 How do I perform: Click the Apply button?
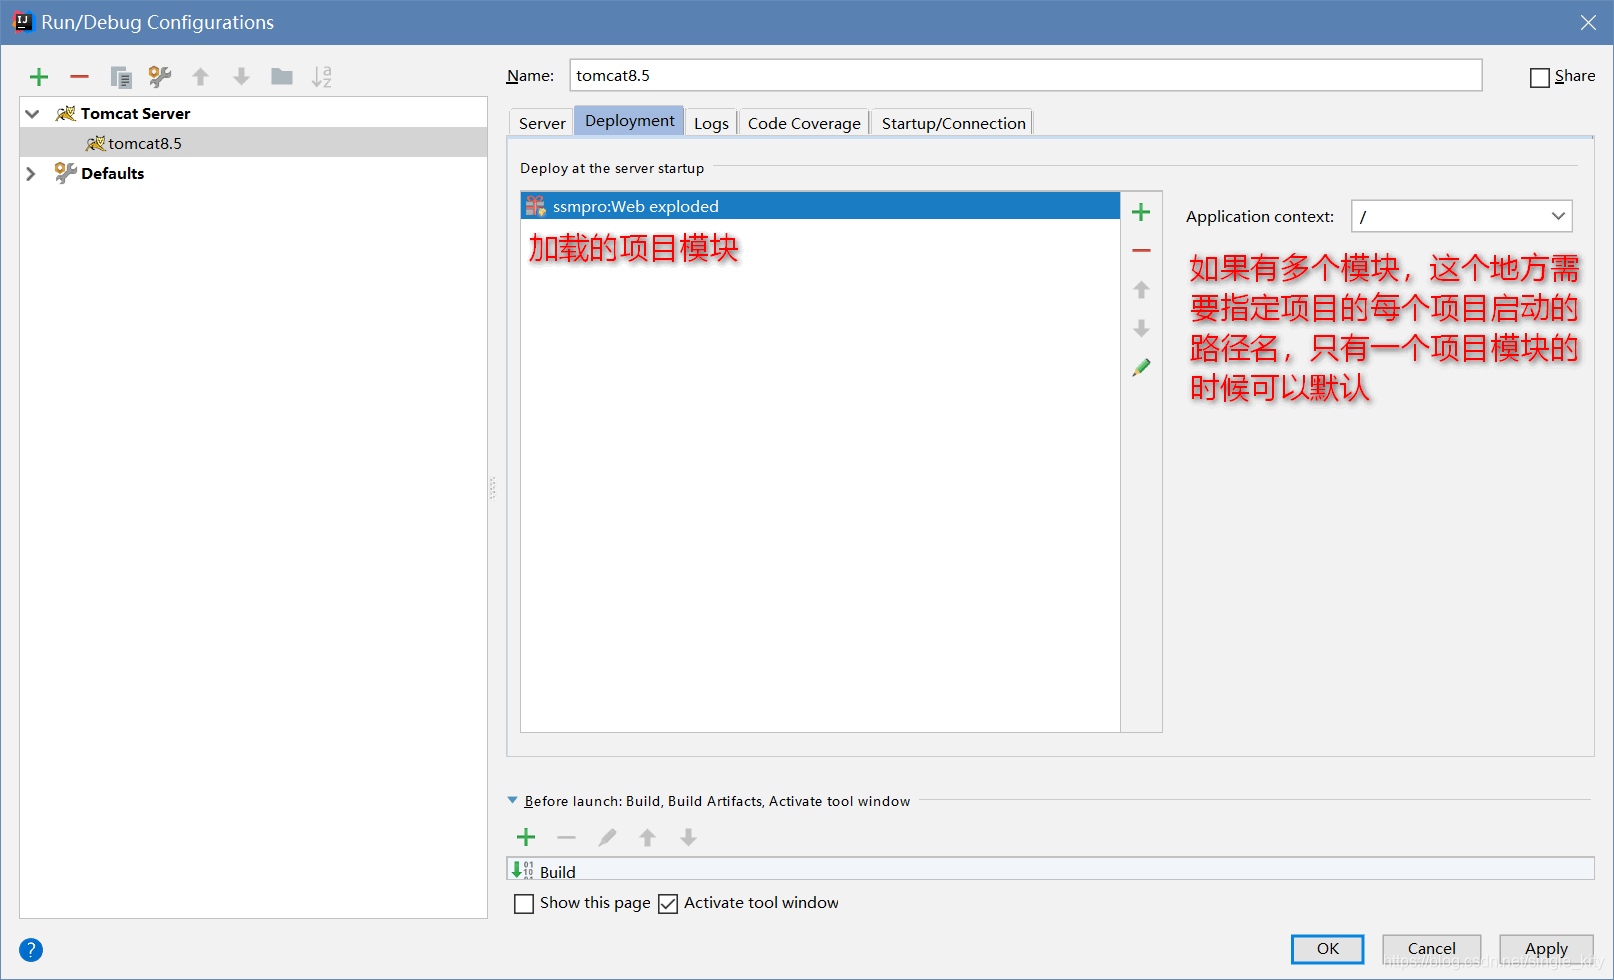pos(1546,949)
